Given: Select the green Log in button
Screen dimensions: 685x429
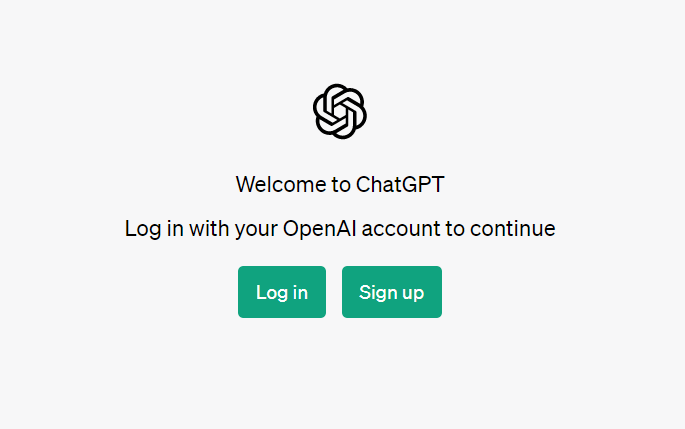Looking at the screenshot, I should [x=282, y=292].
